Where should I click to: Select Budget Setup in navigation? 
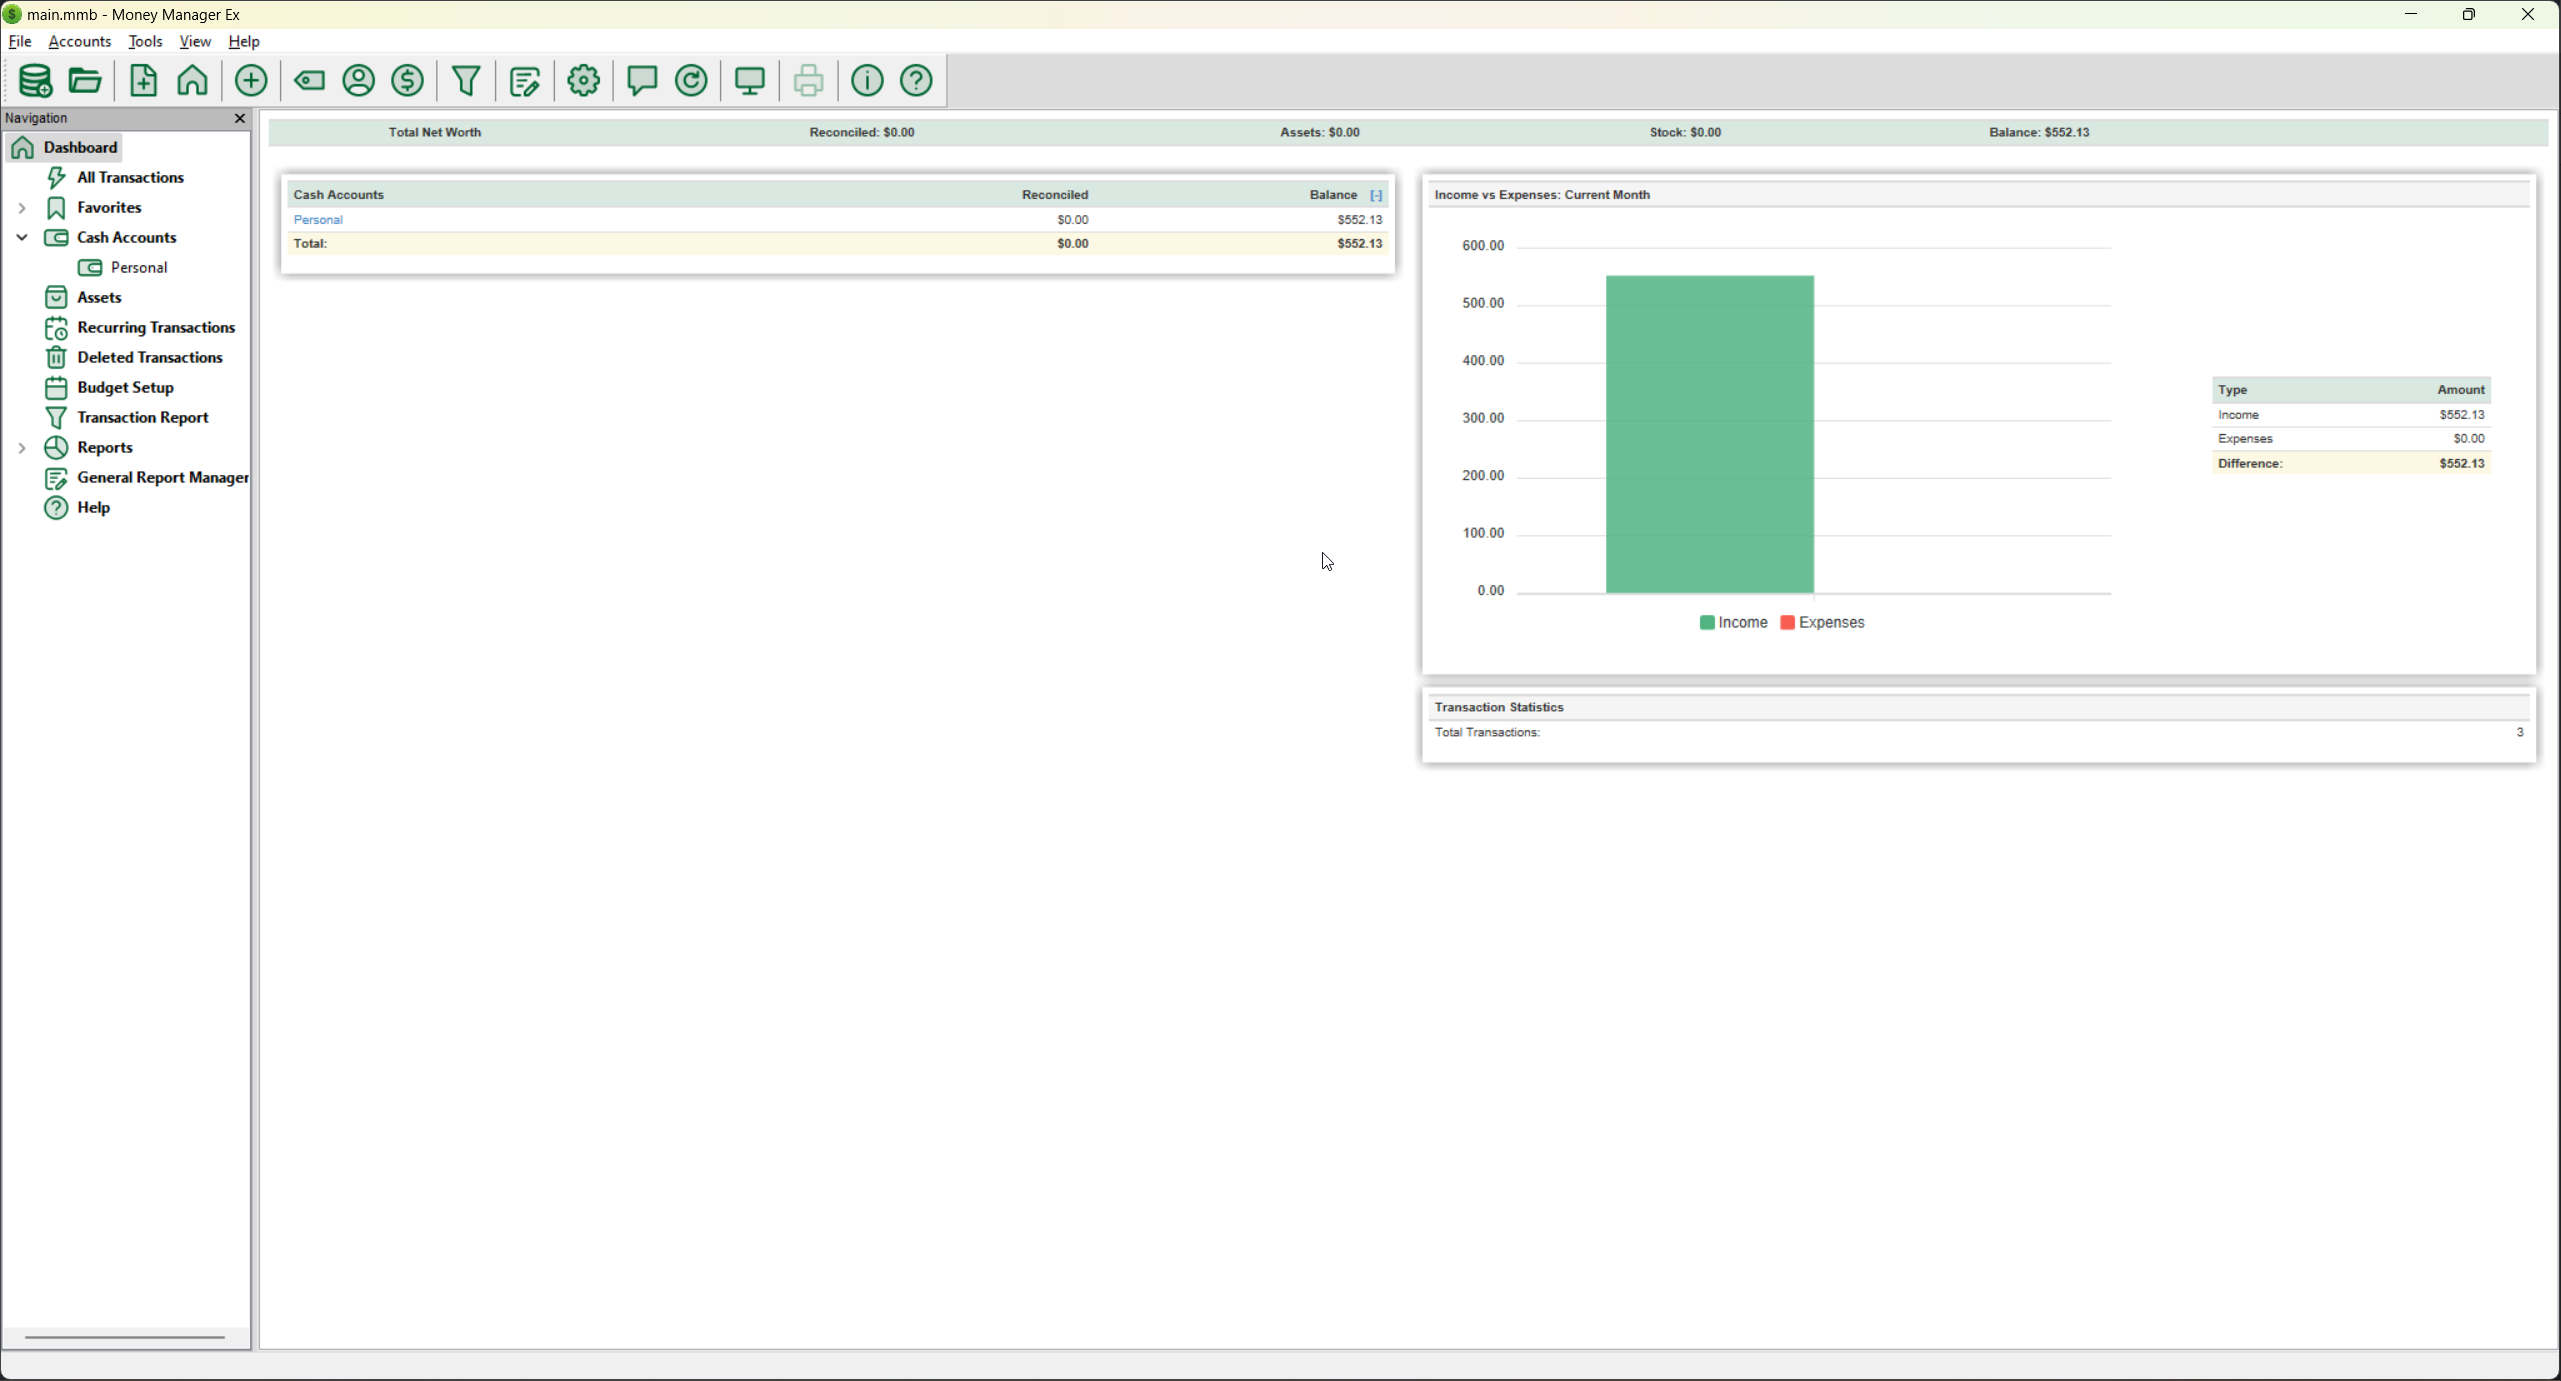click(125, 388)
